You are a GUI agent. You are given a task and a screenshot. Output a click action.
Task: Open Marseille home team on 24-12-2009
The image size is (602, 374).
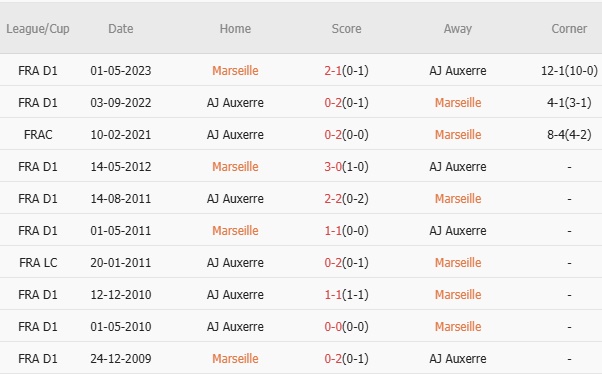point(235,359)
